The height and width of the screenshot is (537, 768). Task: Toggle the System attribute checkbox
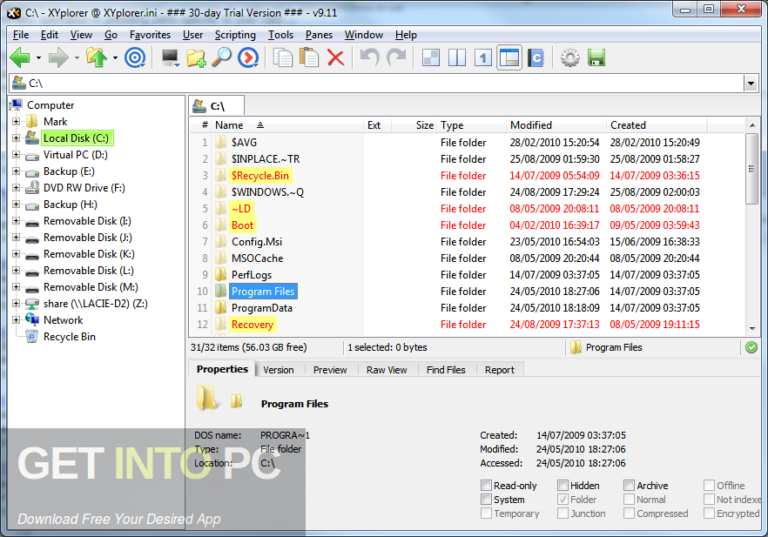coord(486,499)
